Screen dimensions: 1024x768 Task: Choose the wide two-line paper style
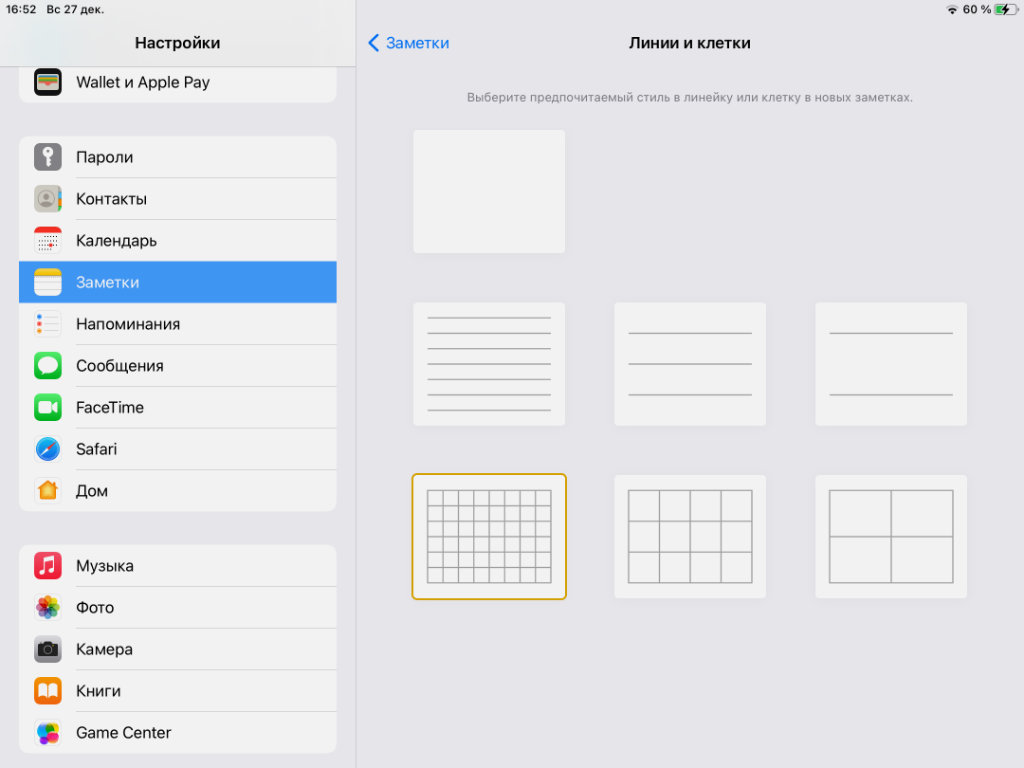click(891, 364)
